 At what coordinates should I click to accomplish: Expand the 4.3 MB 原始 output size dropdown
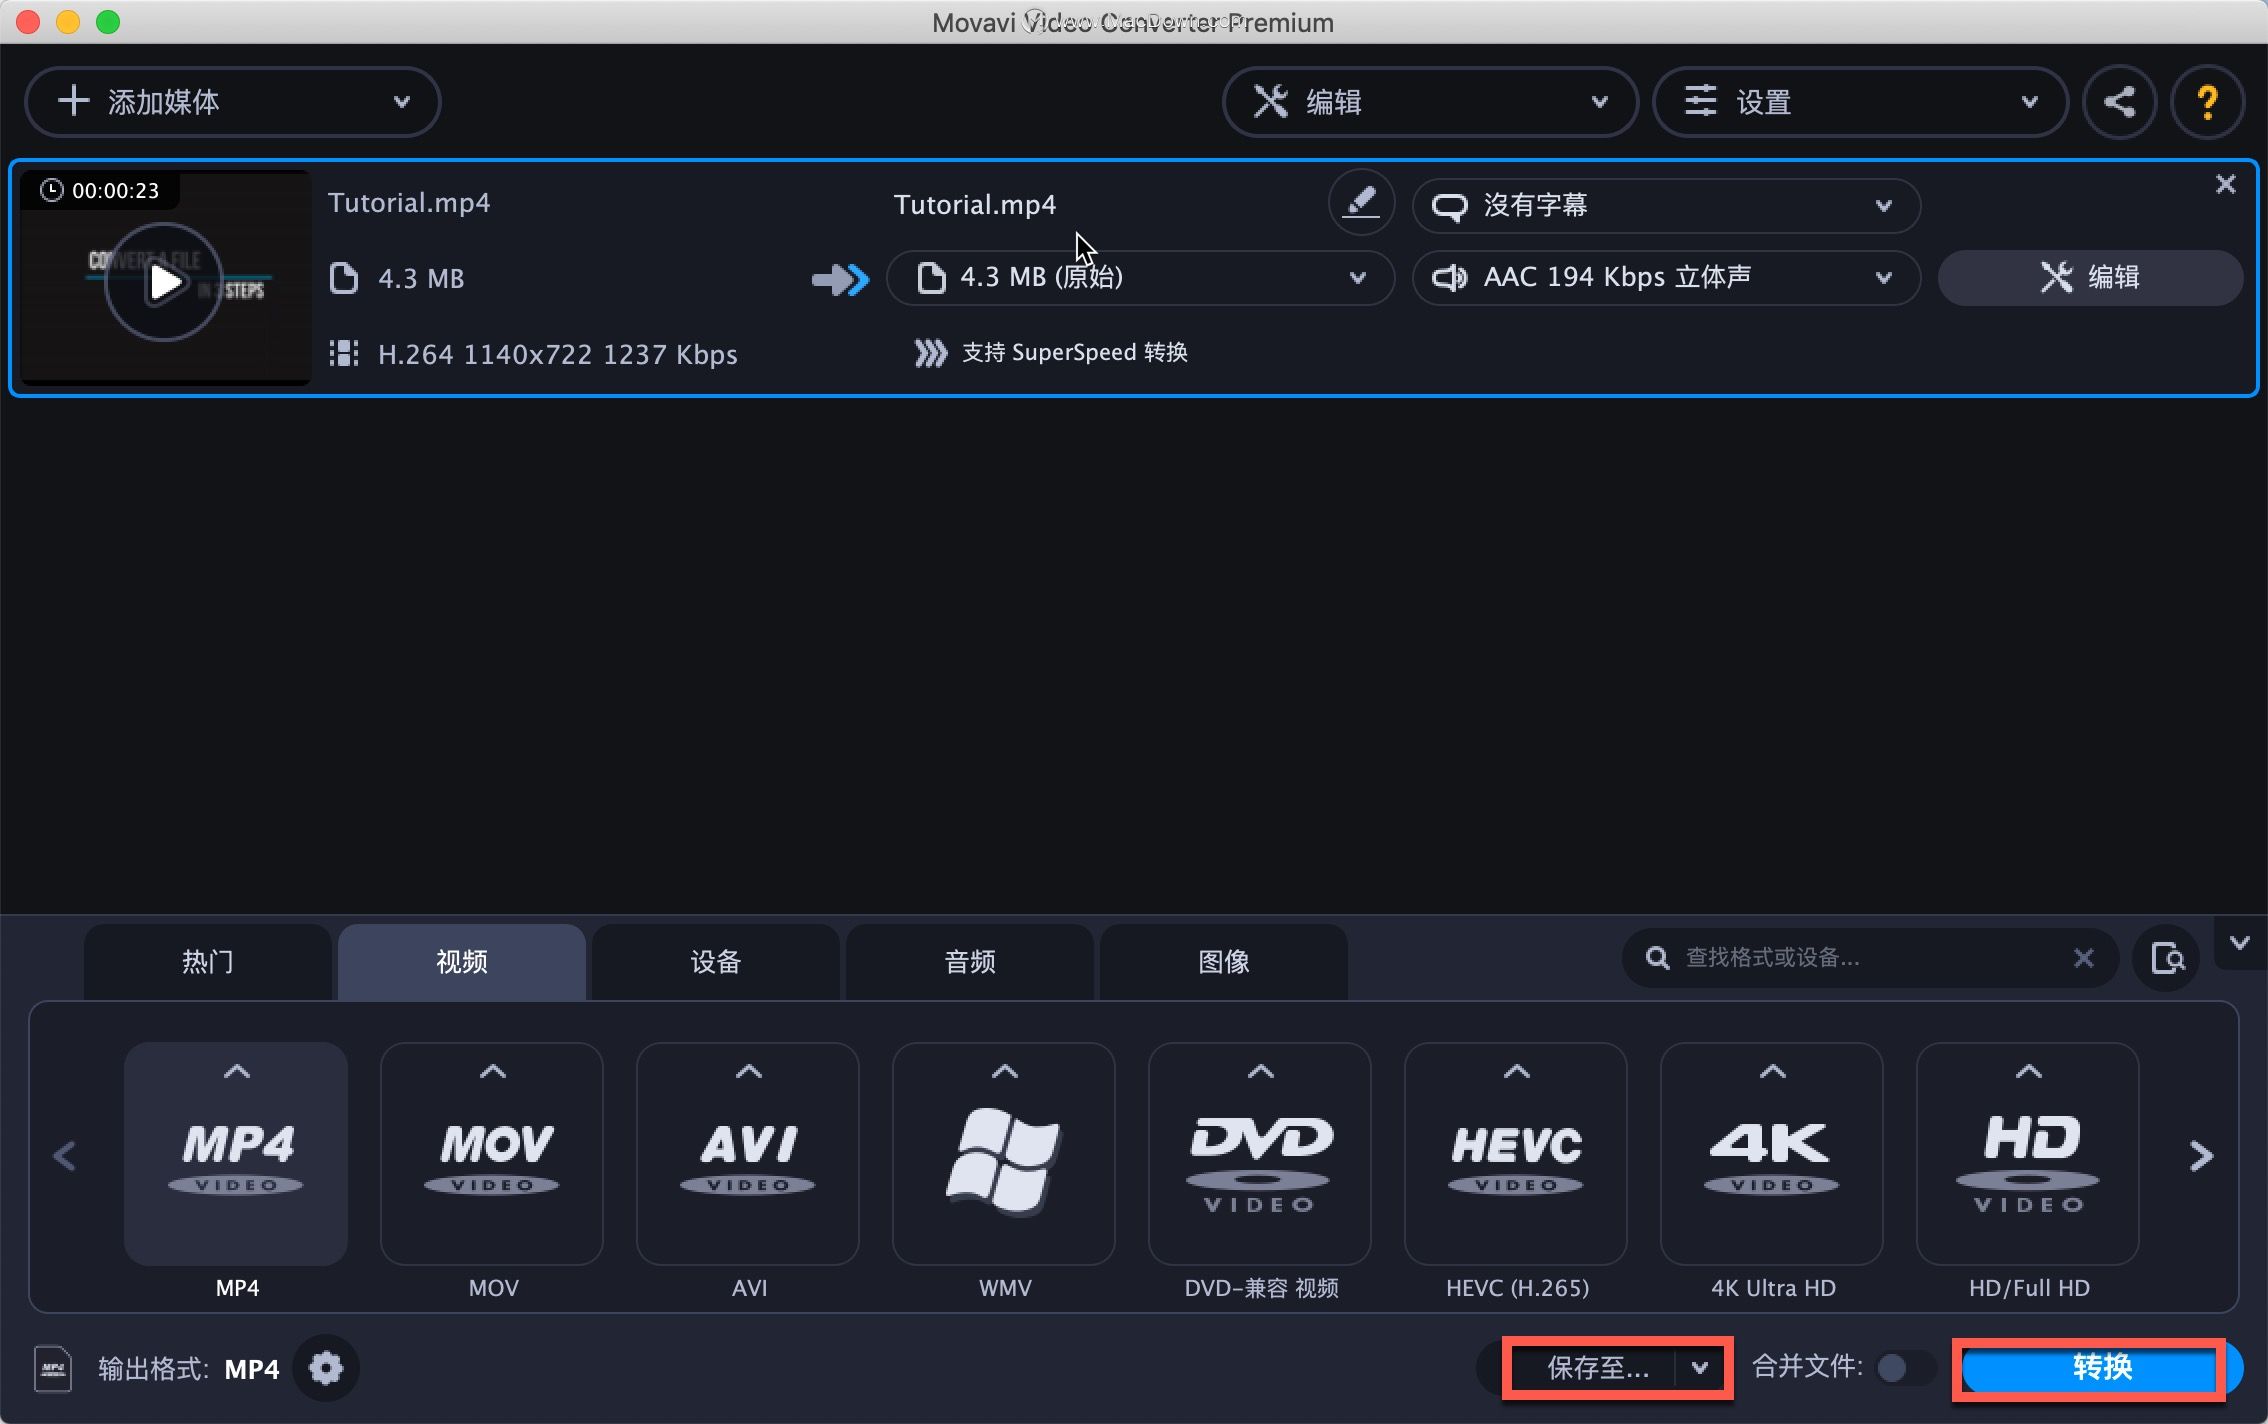click(1355, 277)
